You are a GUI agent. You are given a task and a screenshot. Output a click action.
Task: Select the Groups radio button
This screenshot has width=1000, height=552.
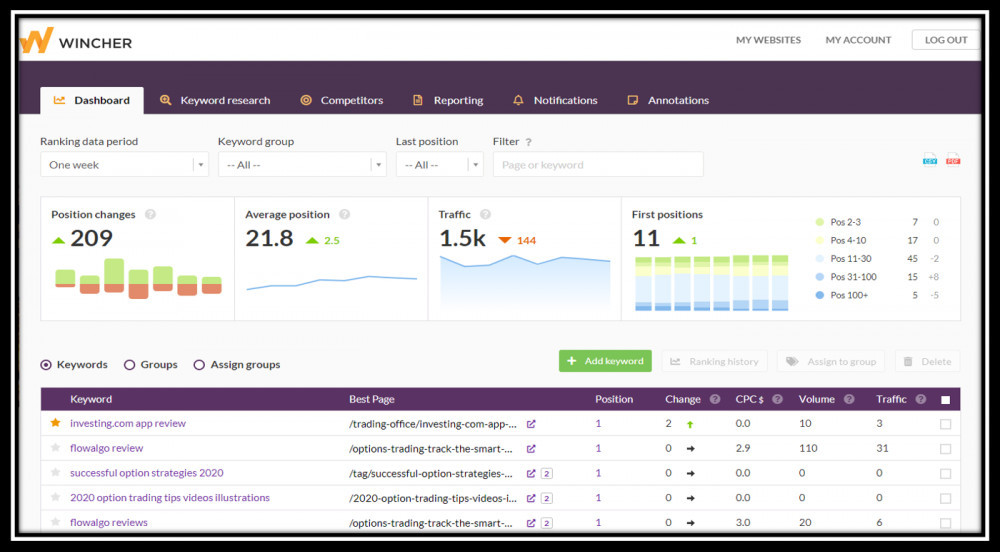[x=129, y=365]
